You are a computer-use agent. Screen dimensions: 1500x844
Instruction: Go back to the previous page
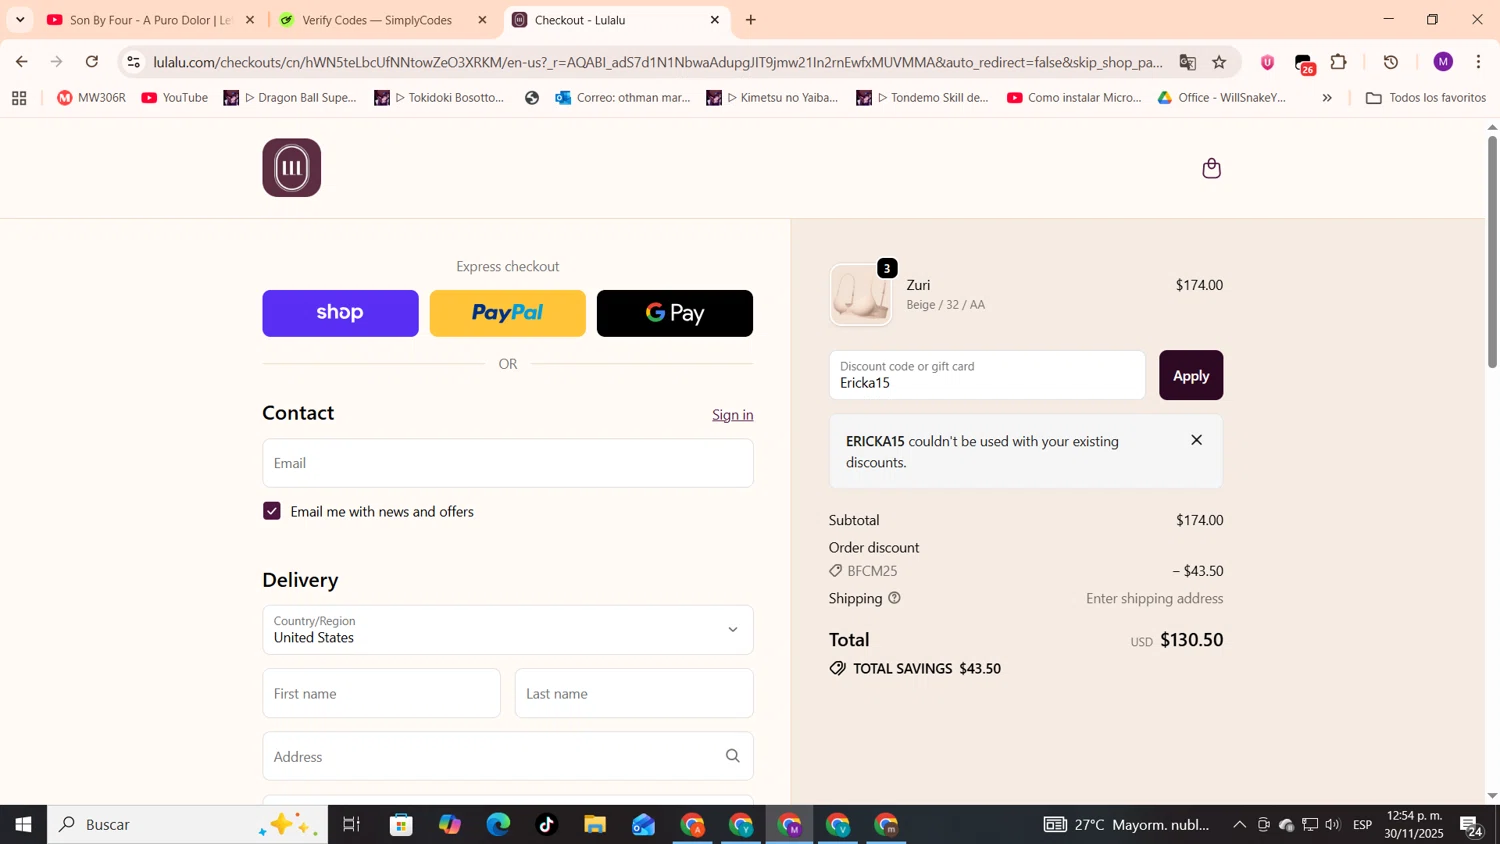tap(22, 62)
